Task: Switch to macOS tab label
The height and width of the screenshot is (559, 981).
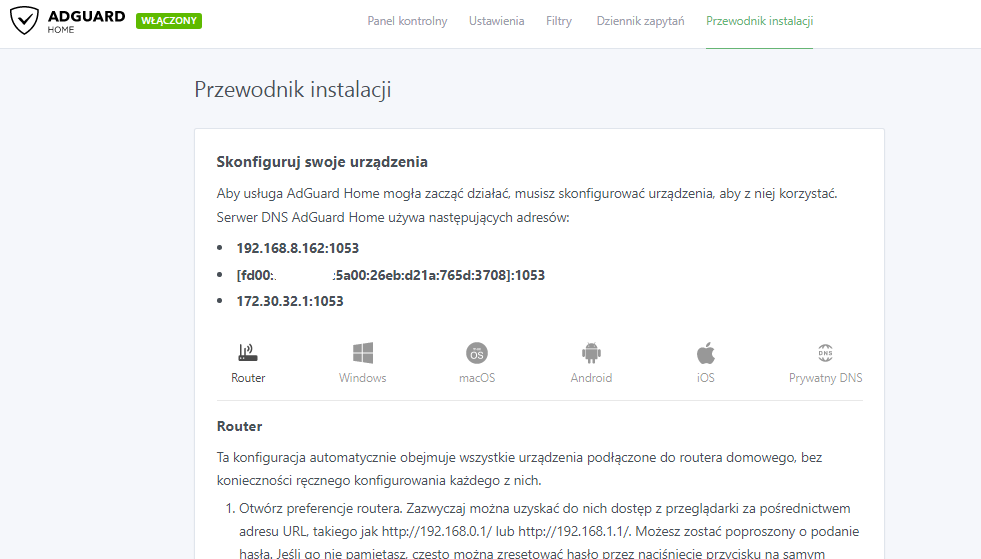Action: click(x=477, y=377)
